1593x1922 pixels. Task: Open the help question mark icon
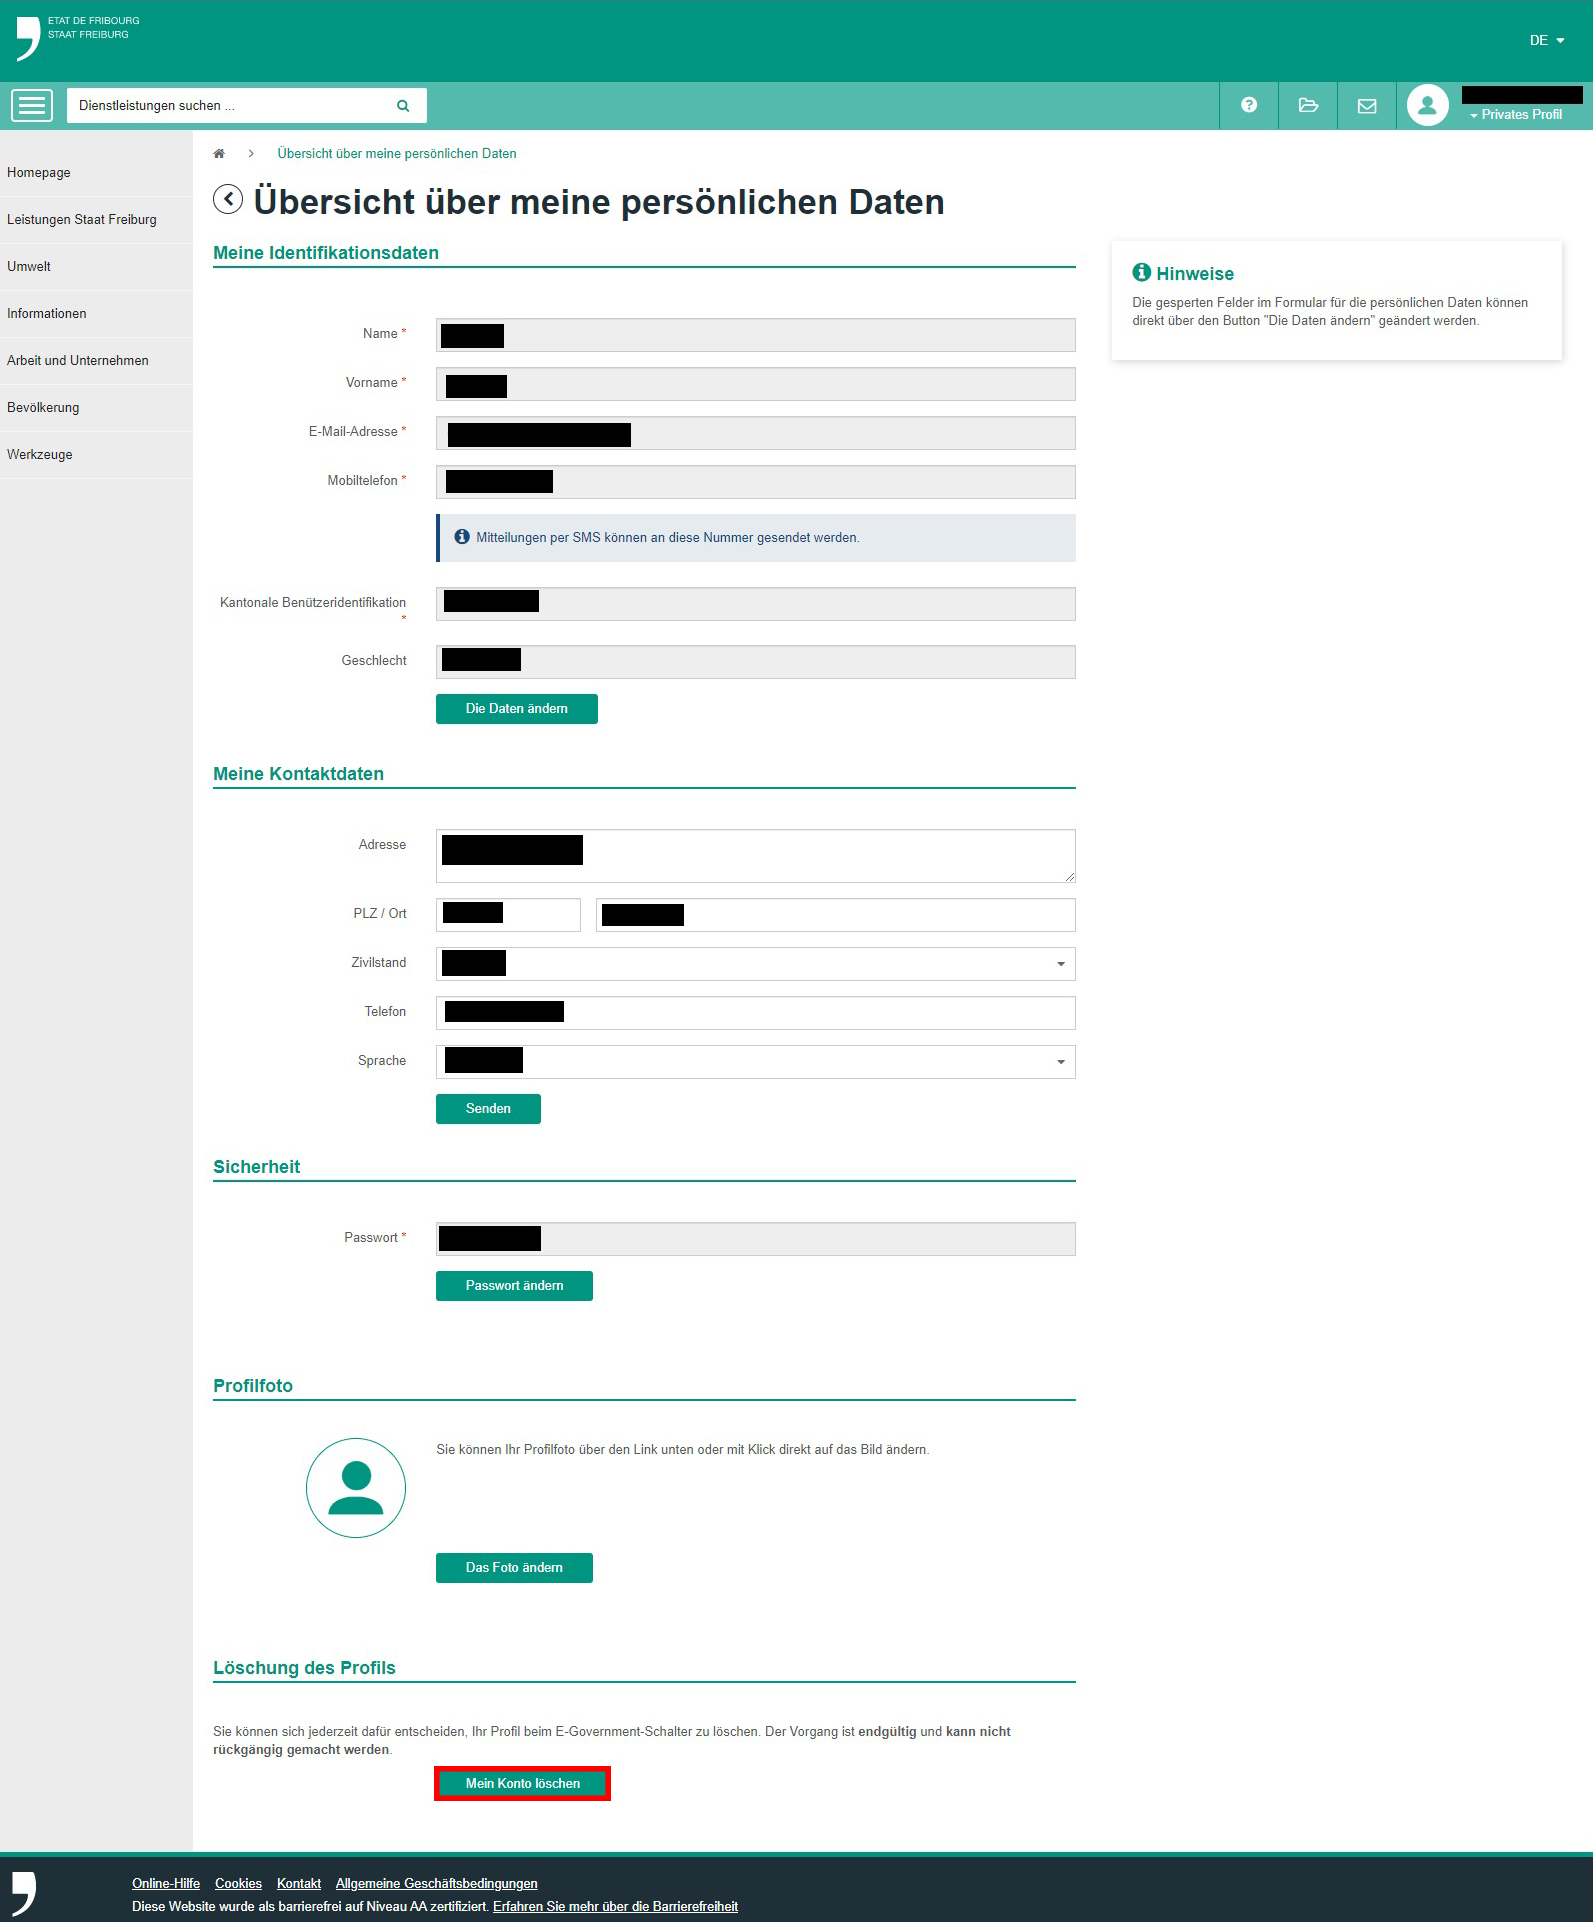[1249, 105]
